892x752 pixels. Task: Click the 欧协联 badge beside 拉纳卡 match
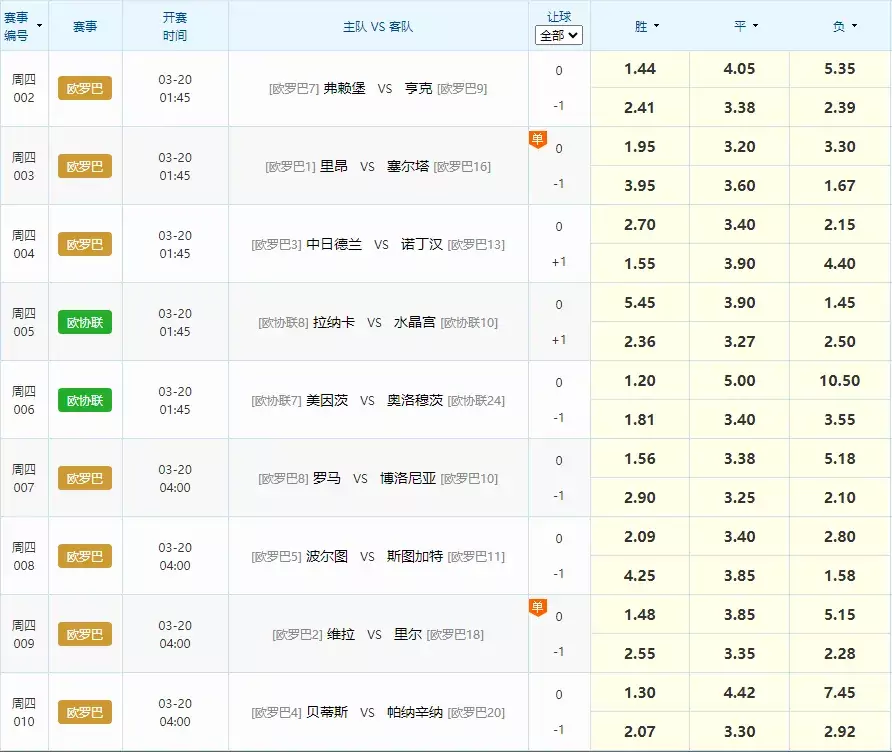85,322
